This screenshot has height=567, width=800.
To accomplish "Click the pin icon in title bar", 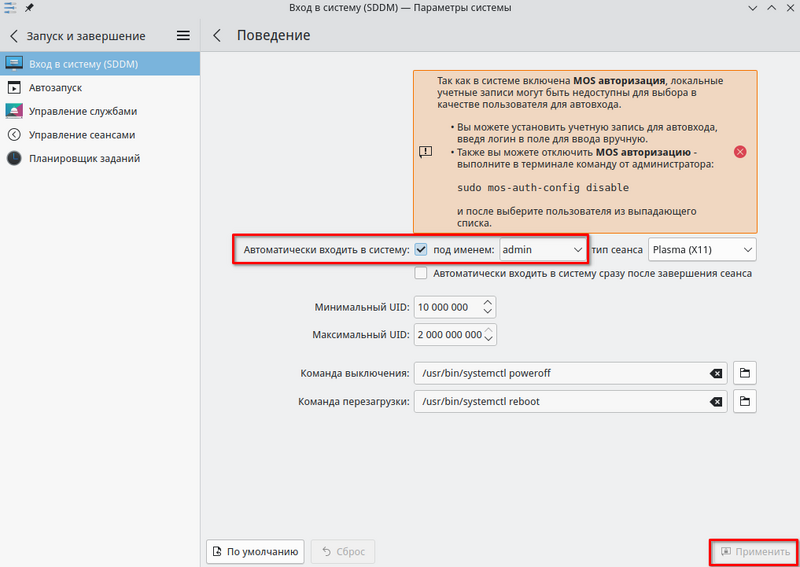I will click(x=29, y=8).
